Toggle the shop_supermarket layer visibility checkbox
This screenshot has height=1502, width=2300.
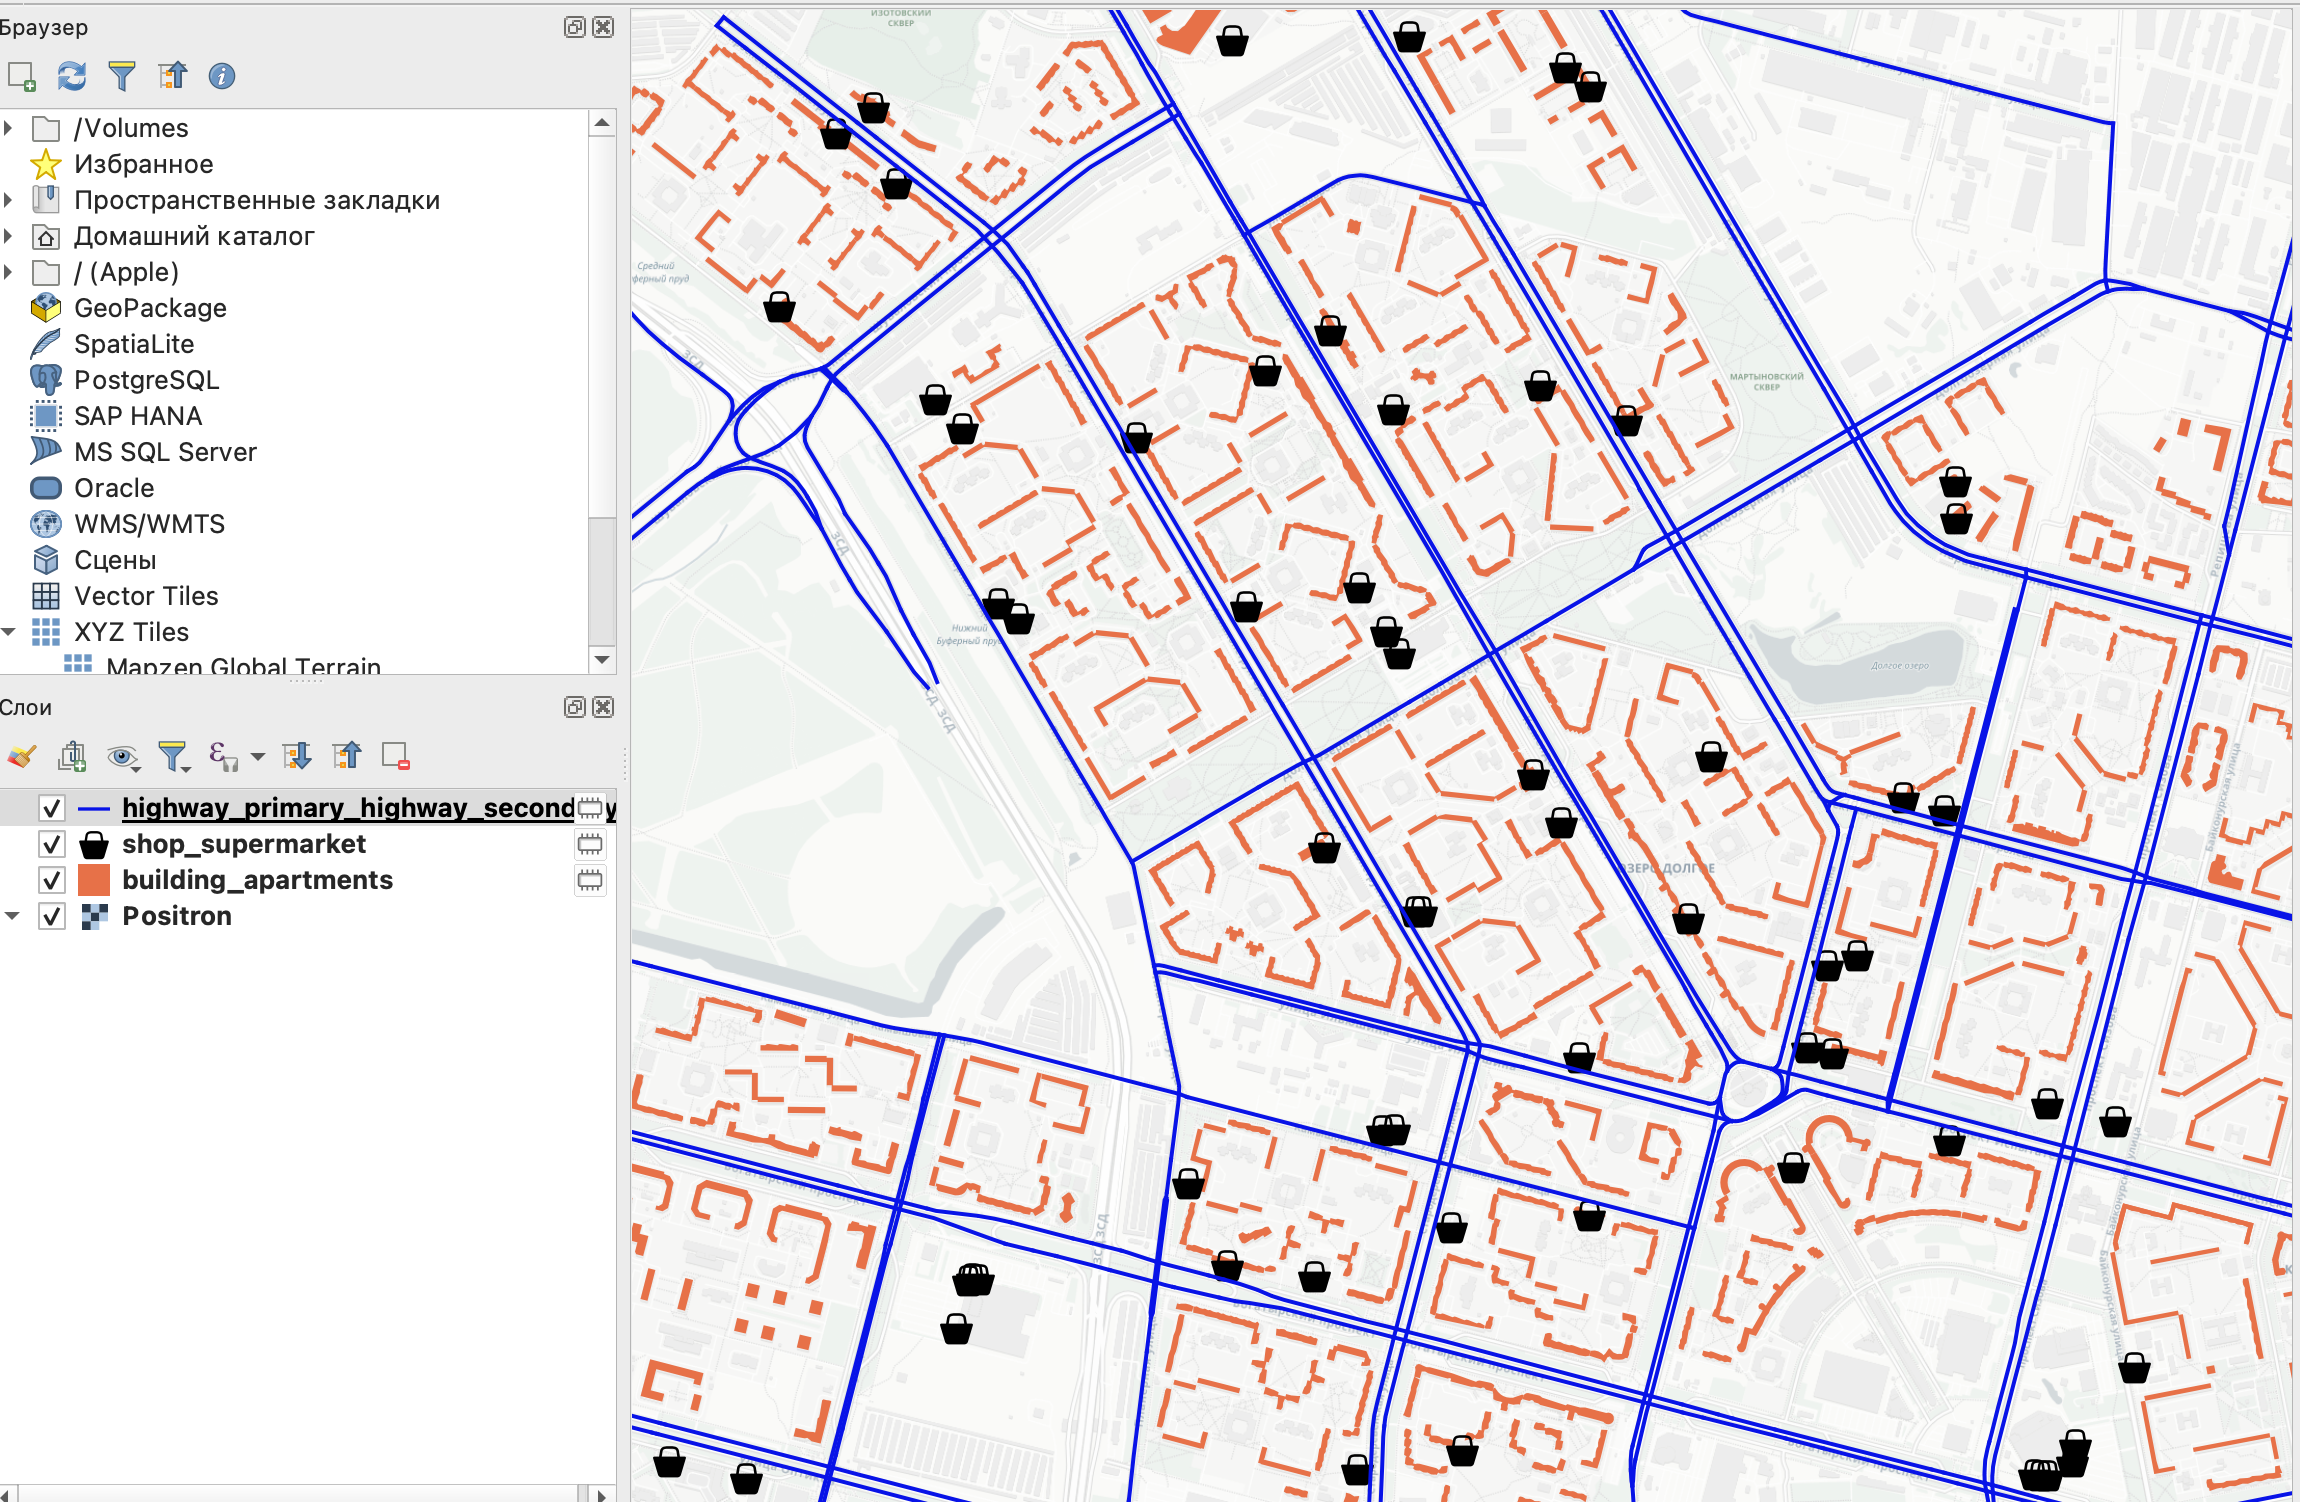point(52,844)
